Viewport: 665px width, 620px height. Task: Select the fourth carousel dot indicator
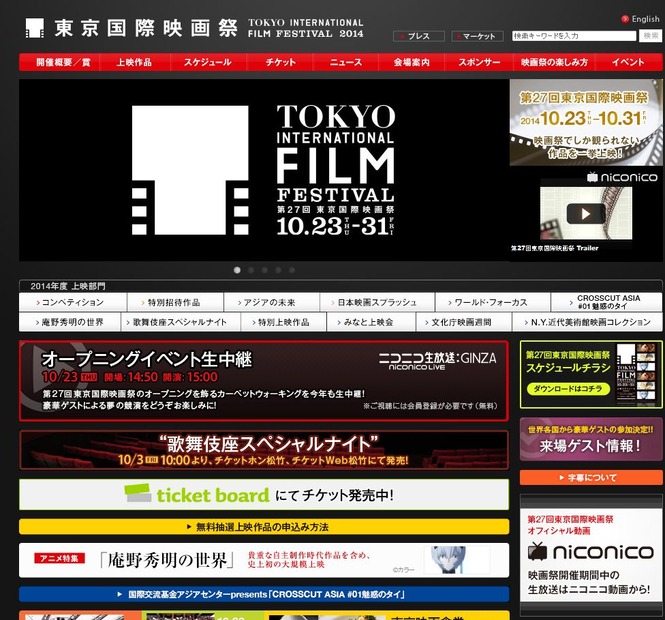278,270
